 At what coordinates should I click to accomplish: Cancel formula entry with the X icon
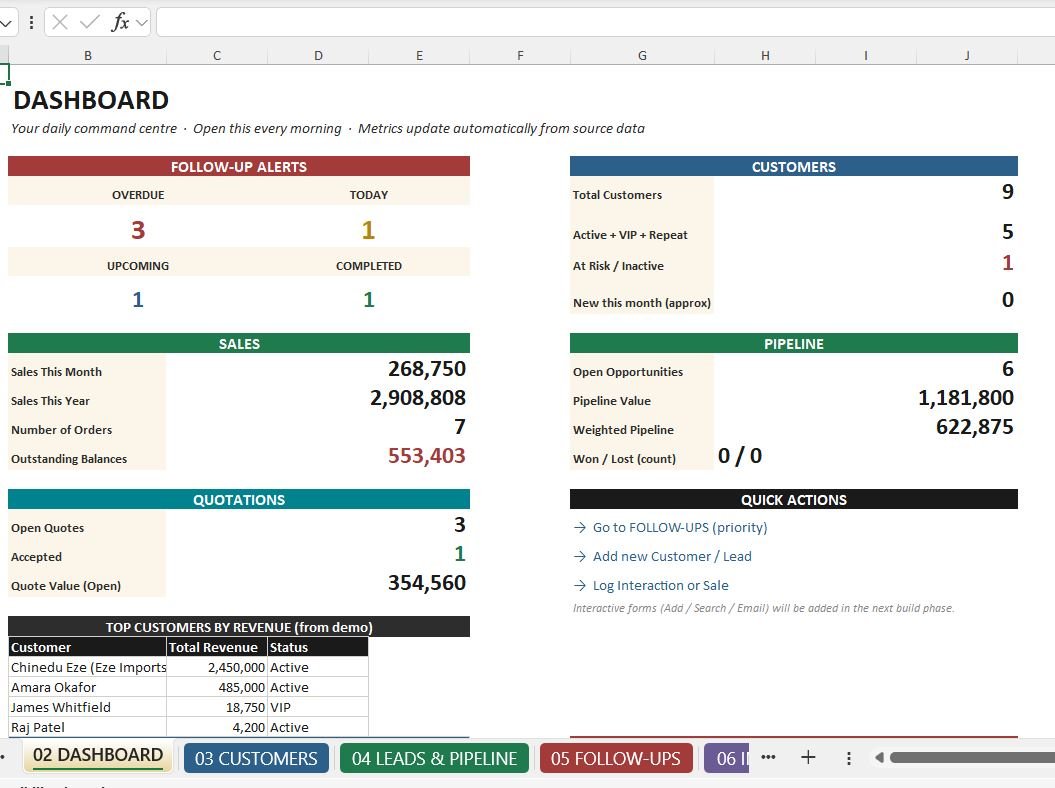(x=60, y=22)
